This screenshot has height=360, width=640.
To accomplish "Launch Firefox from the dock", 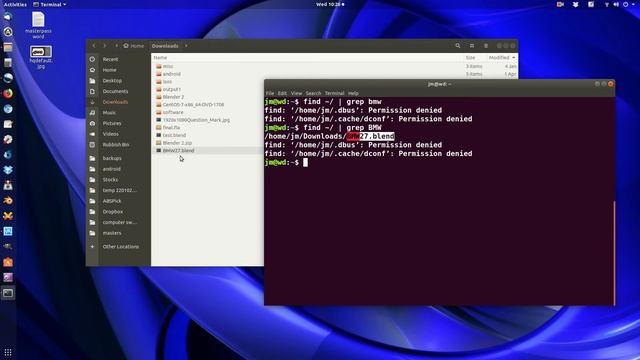I will tap(8, 93).
